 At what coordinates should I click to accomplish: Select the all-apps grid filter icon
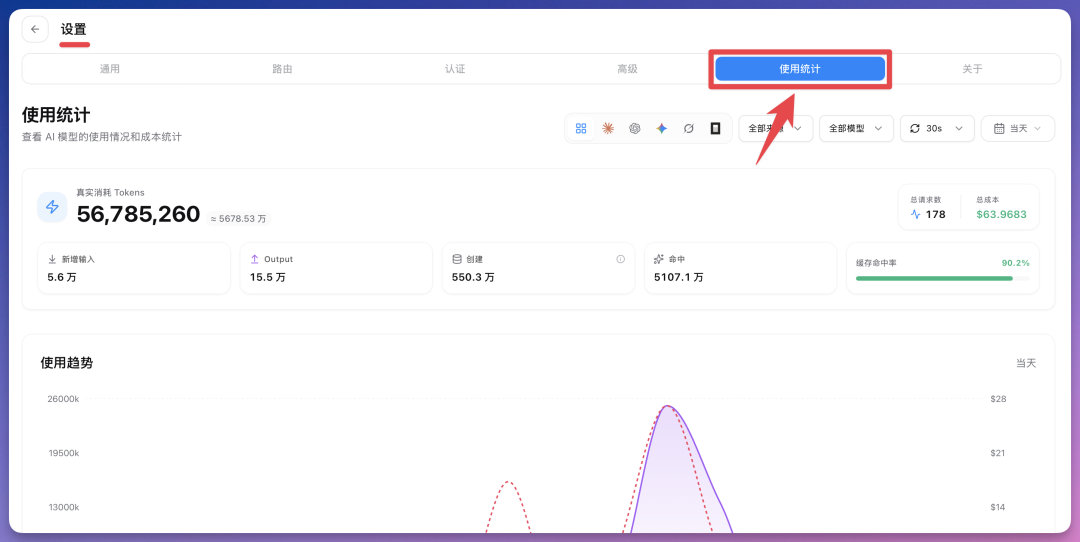pos(581,128)
